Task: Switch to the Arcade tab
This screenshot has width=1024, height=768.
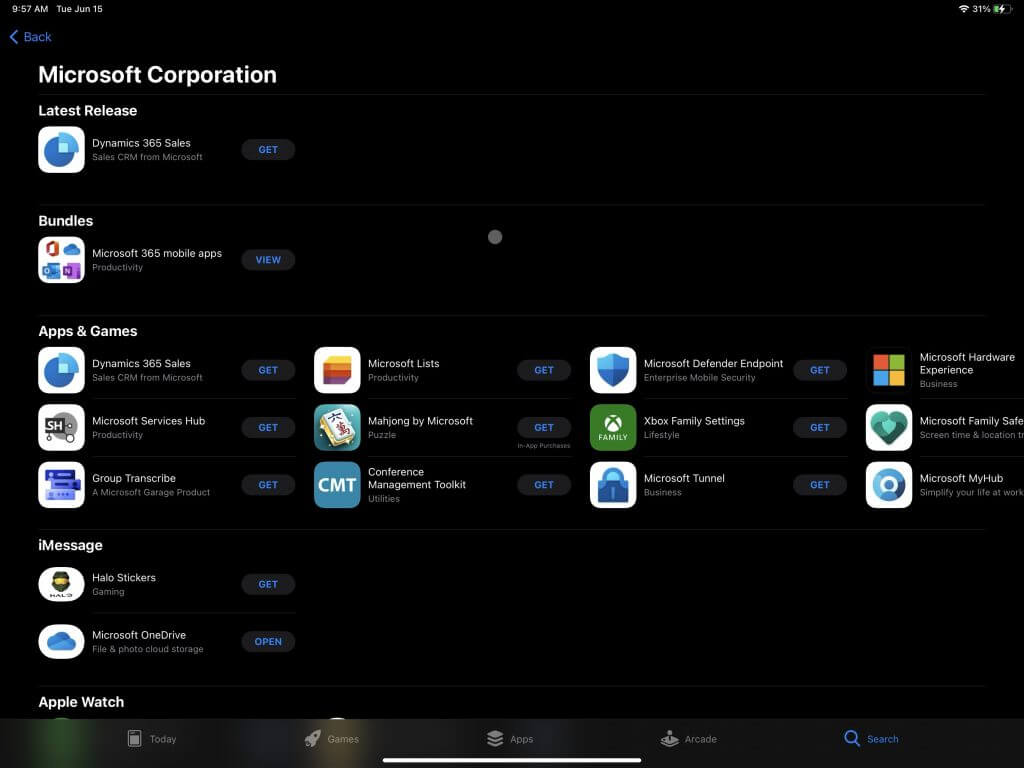Action: point(688,739)
